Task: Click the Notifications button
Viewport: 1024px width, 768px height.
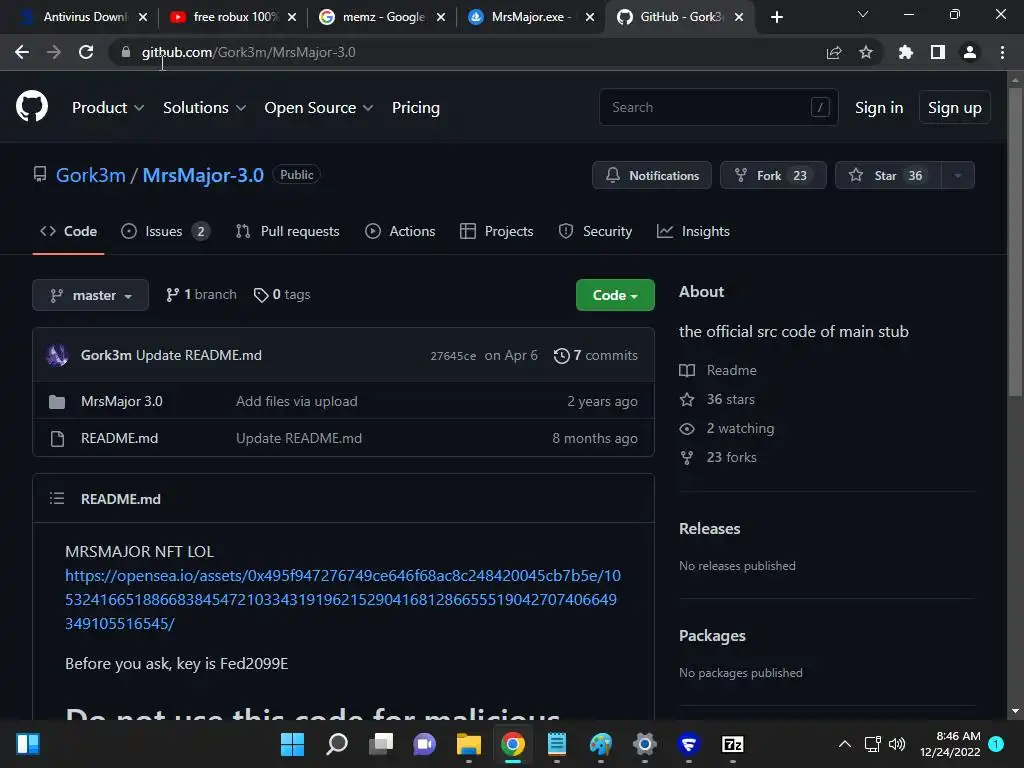Action: tap(652, 176)
